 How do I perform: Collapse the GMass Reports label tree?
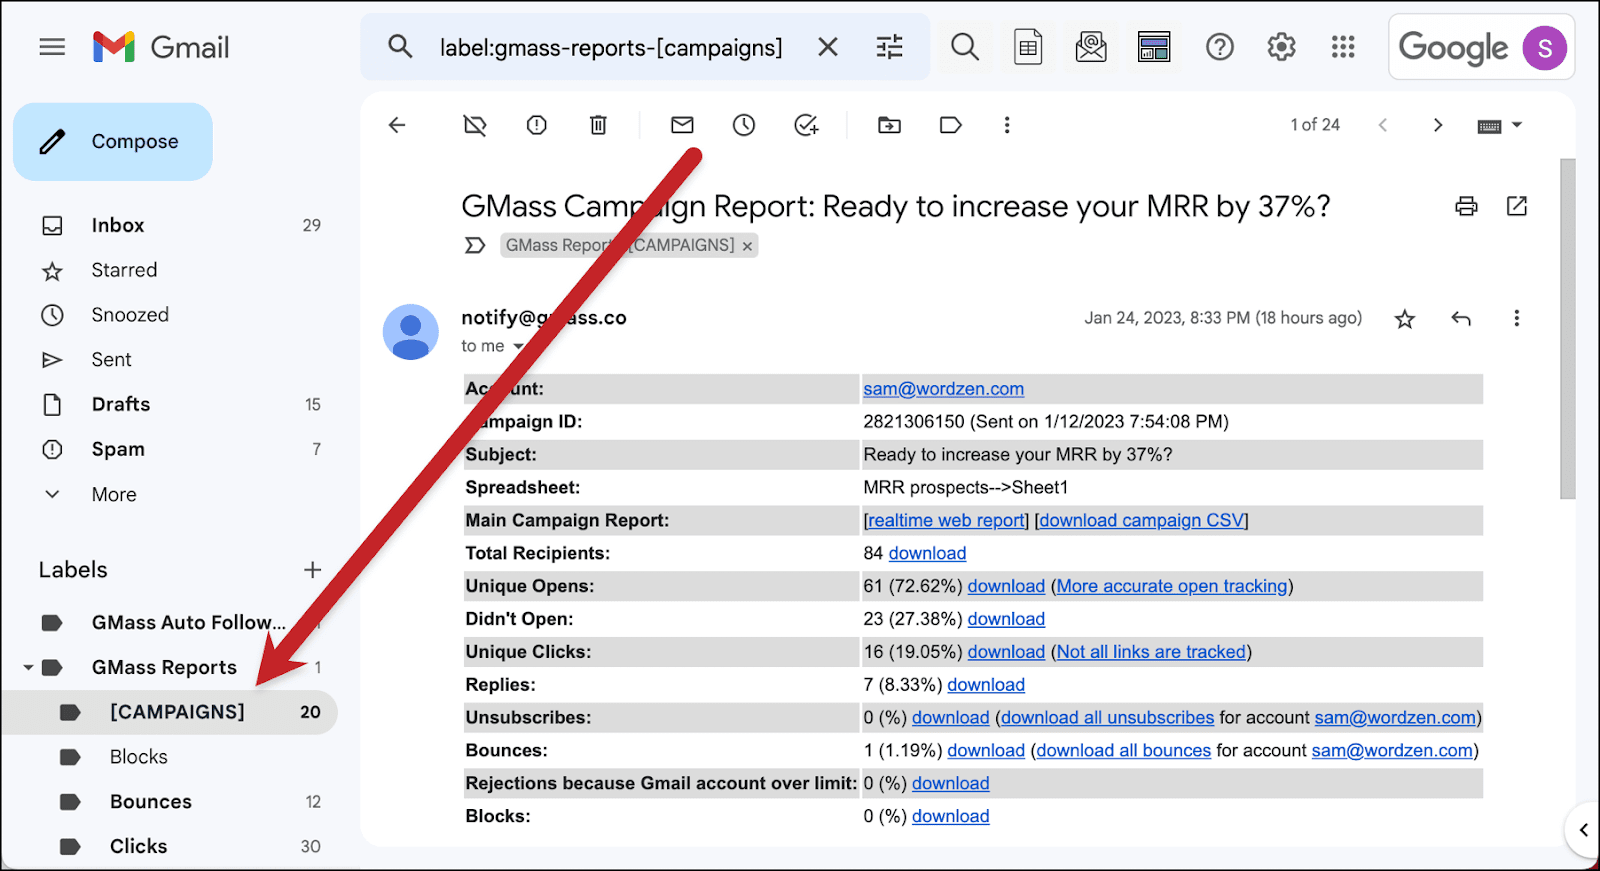28,667
